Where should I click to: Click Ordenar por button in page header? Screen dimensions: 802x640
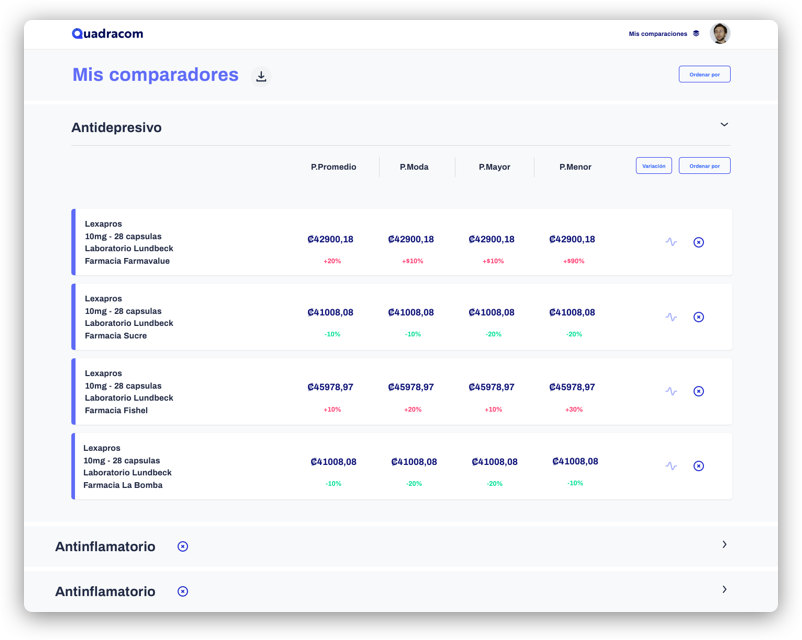704,74
